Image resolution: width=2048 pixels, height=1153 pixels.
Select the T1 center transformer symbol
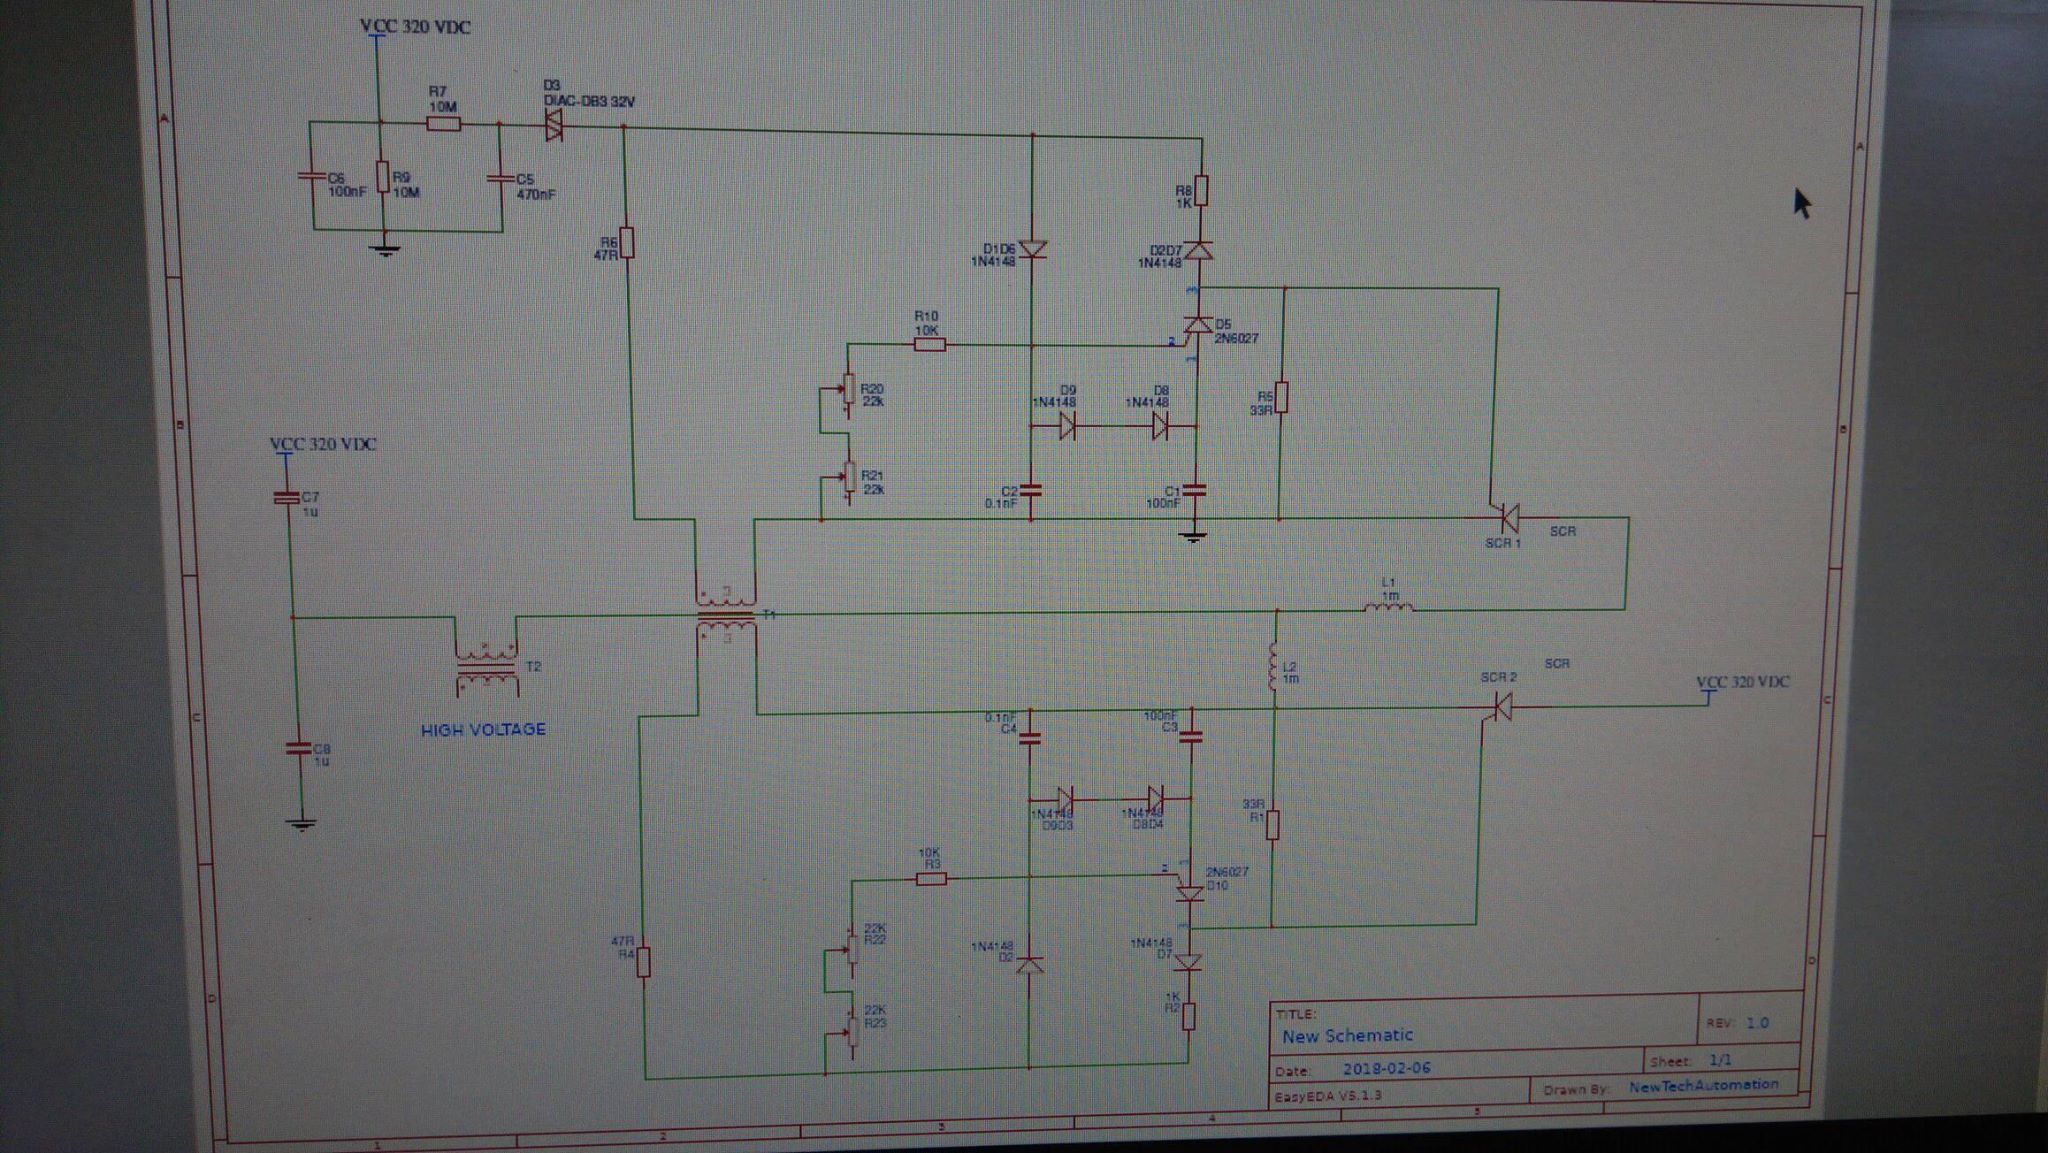(727, 613)
